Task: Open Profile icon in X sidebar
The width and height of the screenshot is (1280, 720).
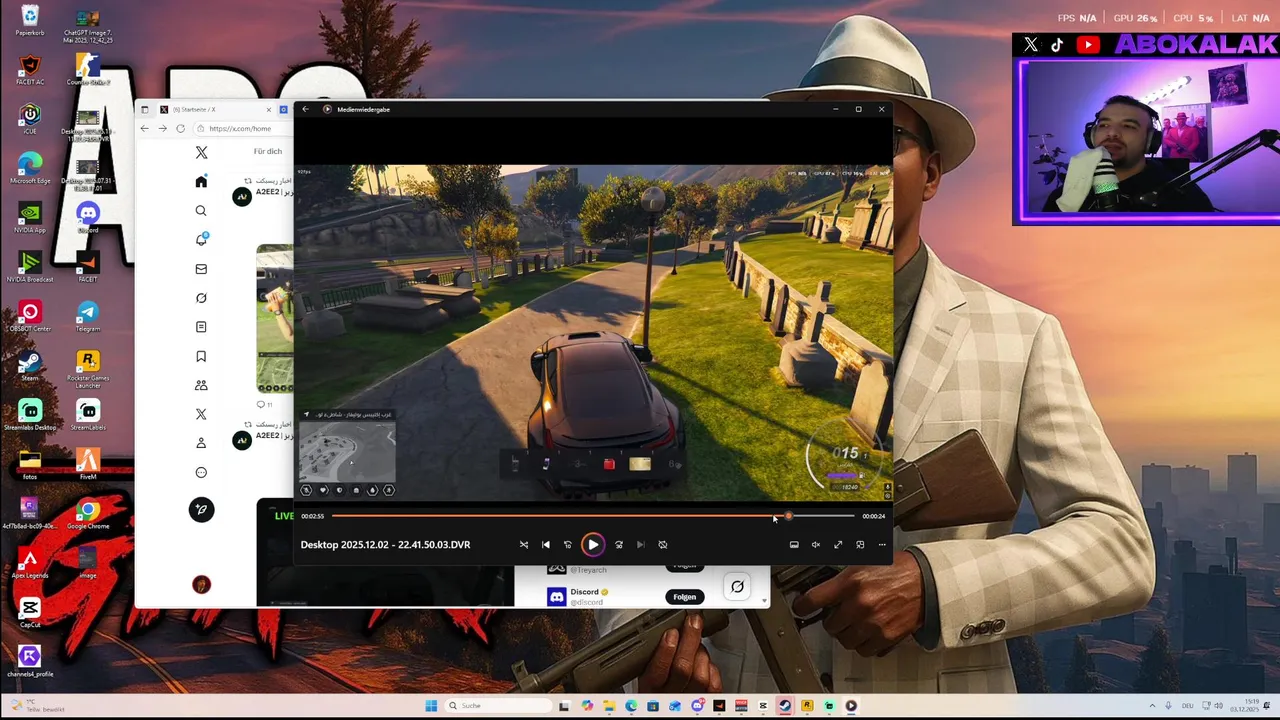Action: pyautogui.click(x=201, y=443)
